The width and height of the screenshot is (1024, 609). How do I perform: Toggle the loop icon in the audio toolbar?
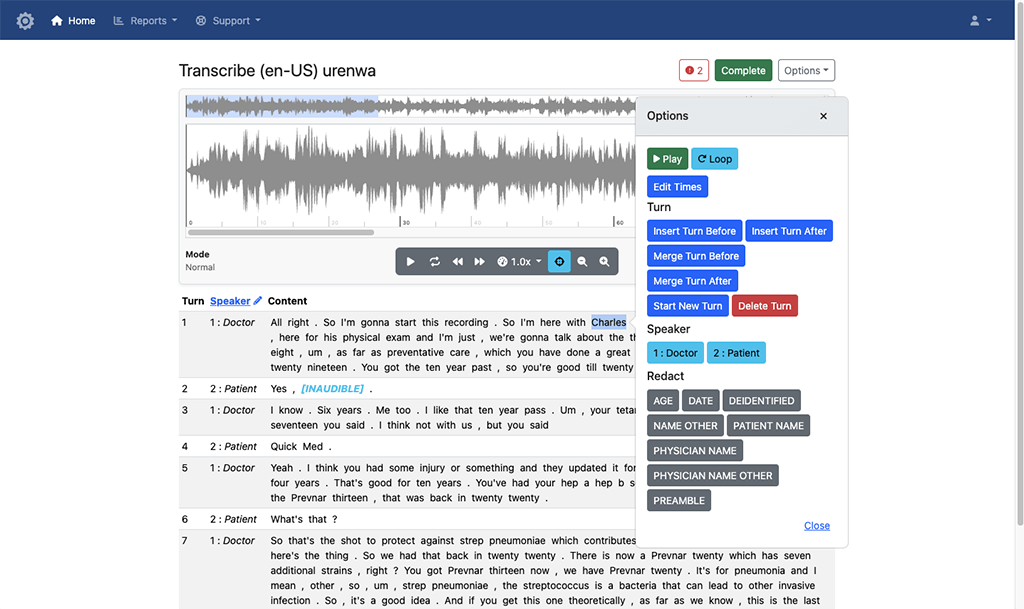[435, 262]
